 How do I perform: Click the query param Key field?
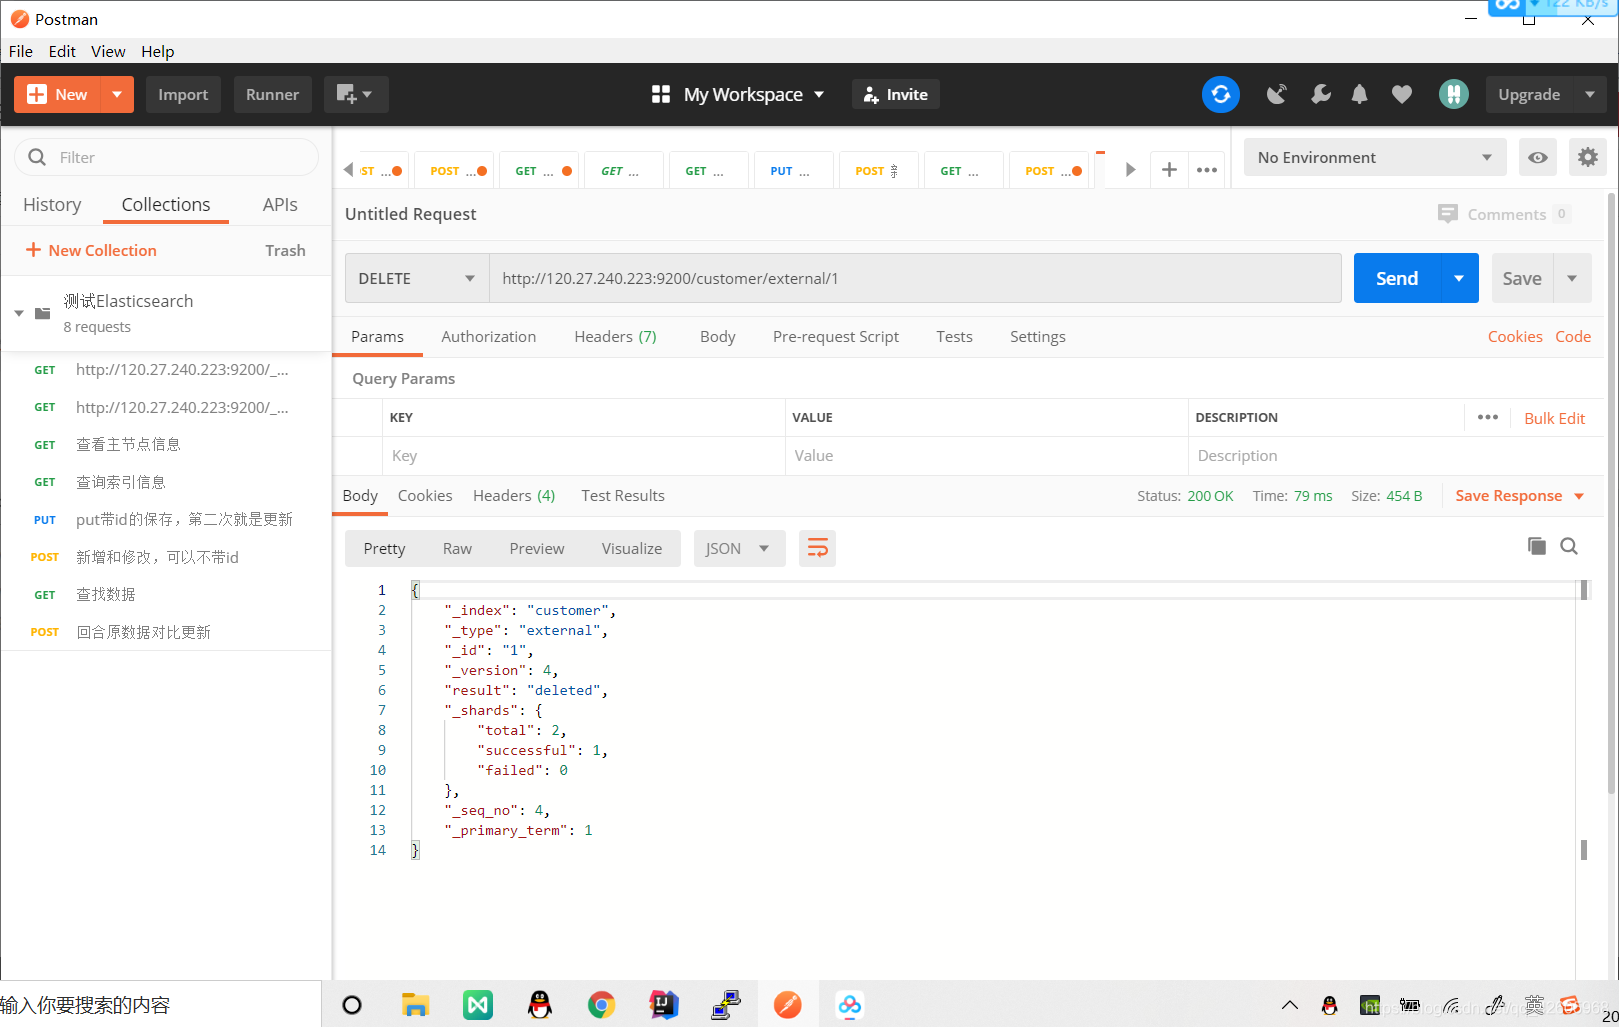click(583, 455)
